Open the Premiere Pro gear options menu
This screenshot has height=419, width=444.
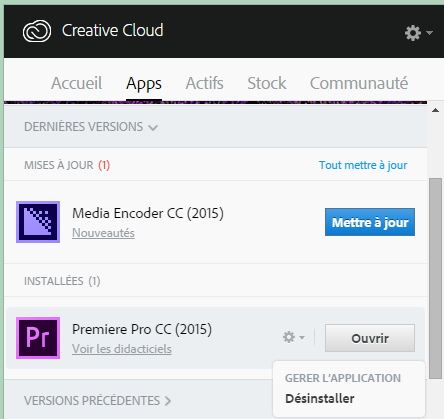[x=293, y=337]
